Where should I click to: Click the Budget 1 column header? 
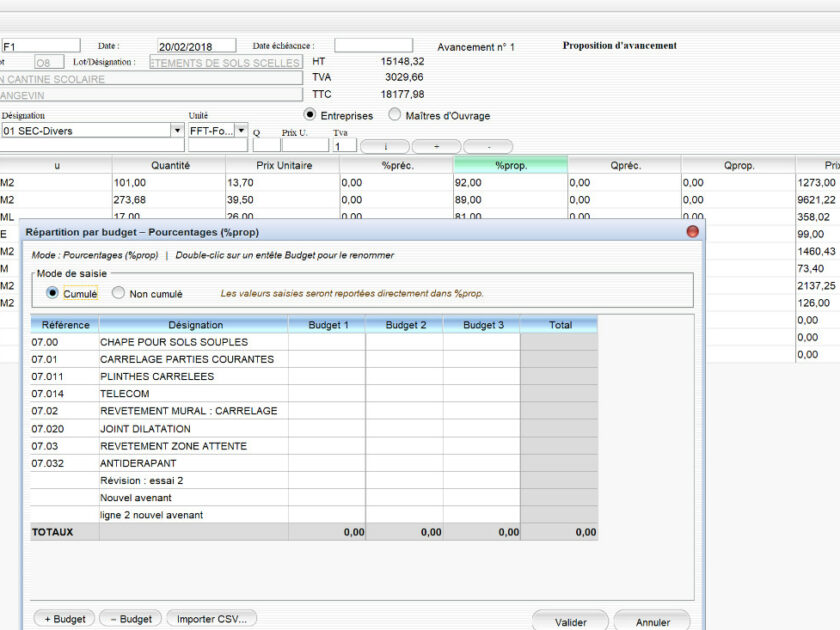(x=328, y=325)
